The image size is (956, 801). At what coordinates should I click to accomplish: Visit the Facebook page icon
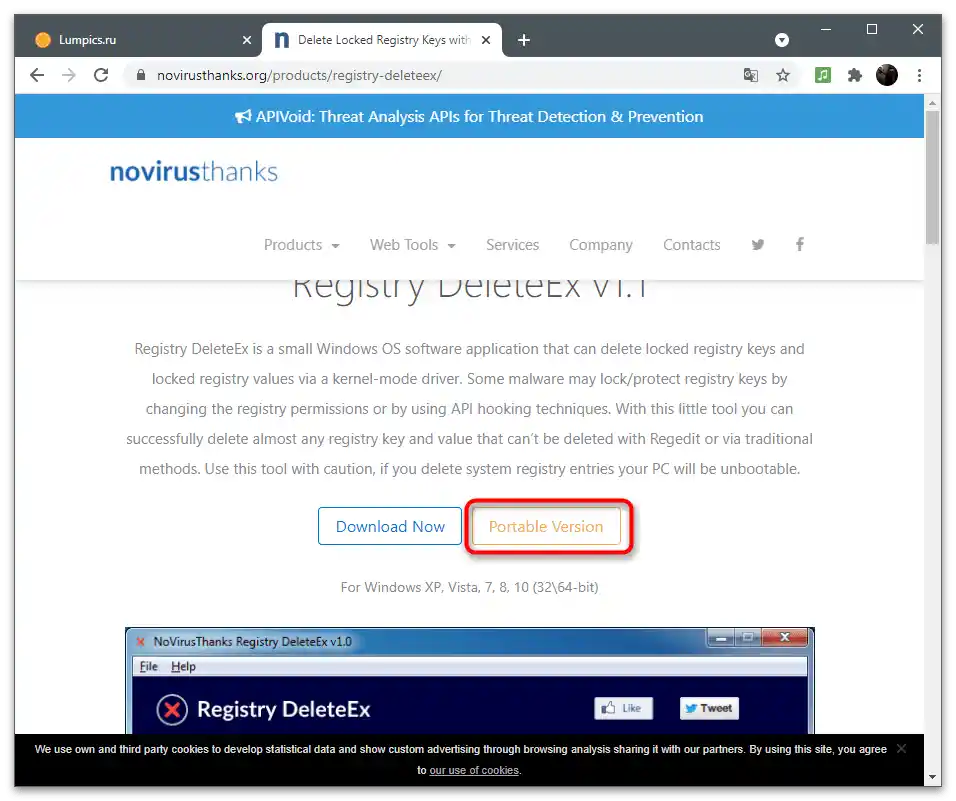[x=800, y=244]
